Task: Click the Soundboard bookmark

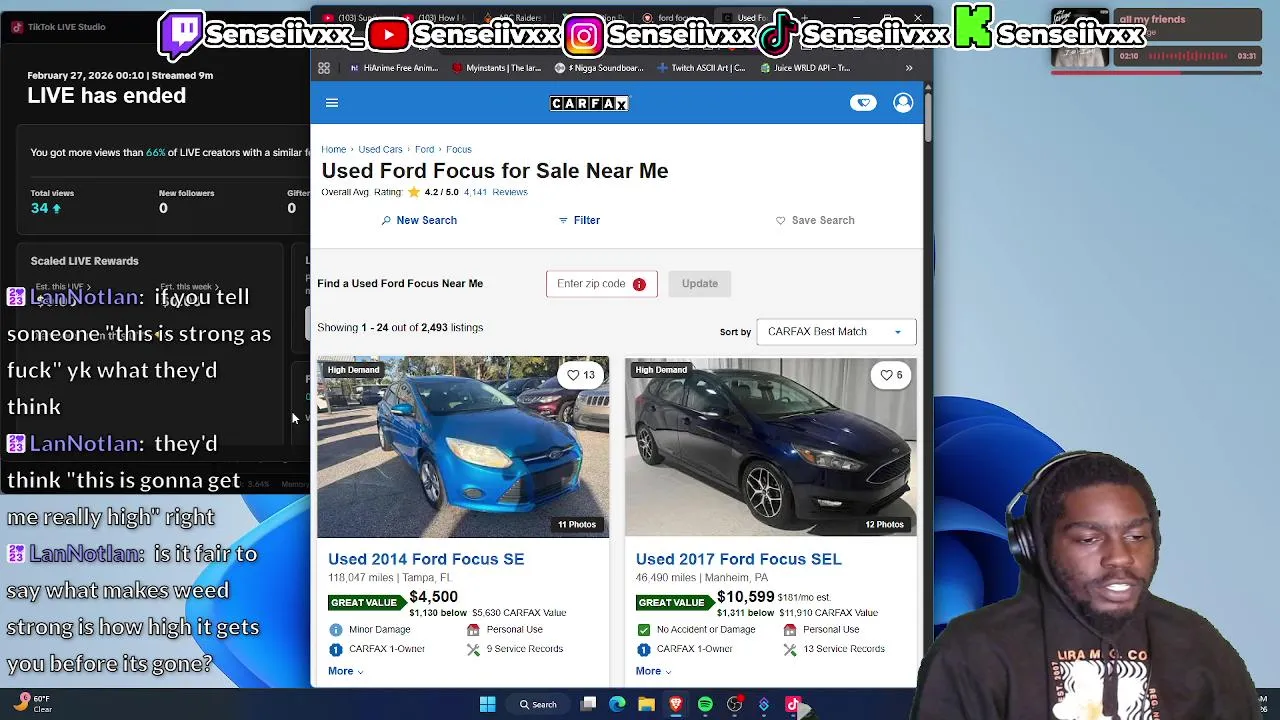Action: click(x=600, y=68)
